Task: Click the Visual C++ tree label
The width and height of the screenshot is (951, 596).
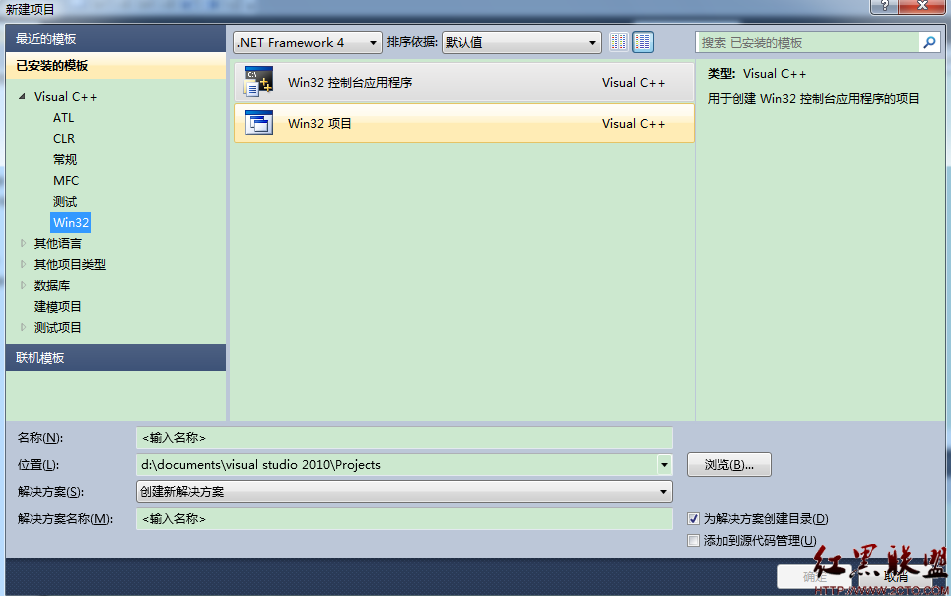Action: (66, 96)
